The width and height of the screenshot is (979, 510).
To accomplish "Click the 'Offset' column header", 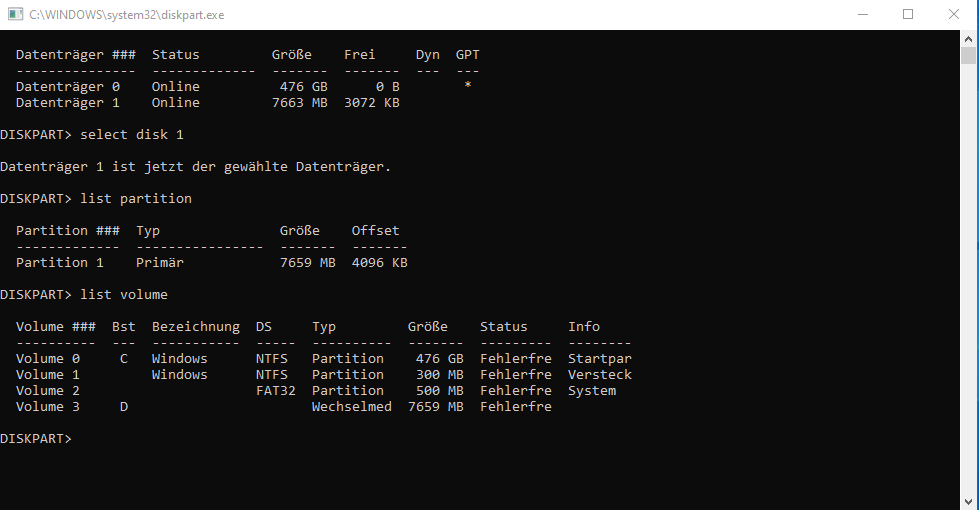I will tap(375, 231).
